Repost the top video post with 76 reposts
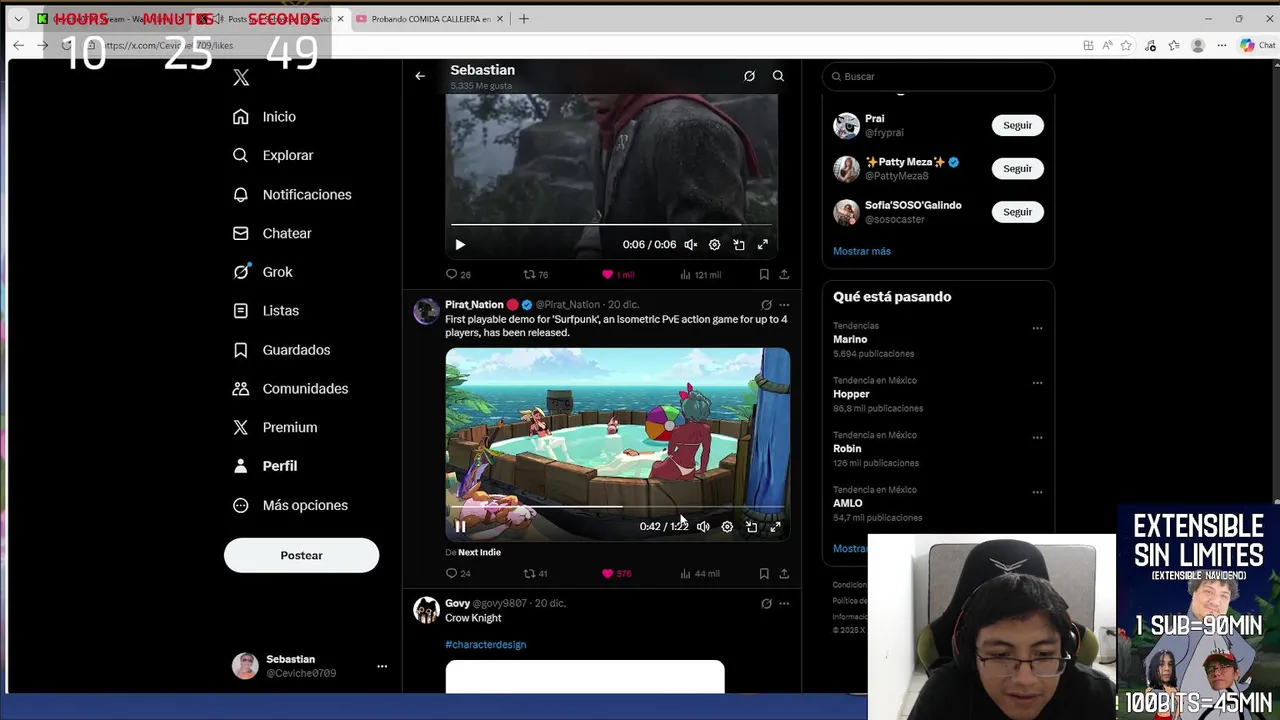 pos(536,274)
